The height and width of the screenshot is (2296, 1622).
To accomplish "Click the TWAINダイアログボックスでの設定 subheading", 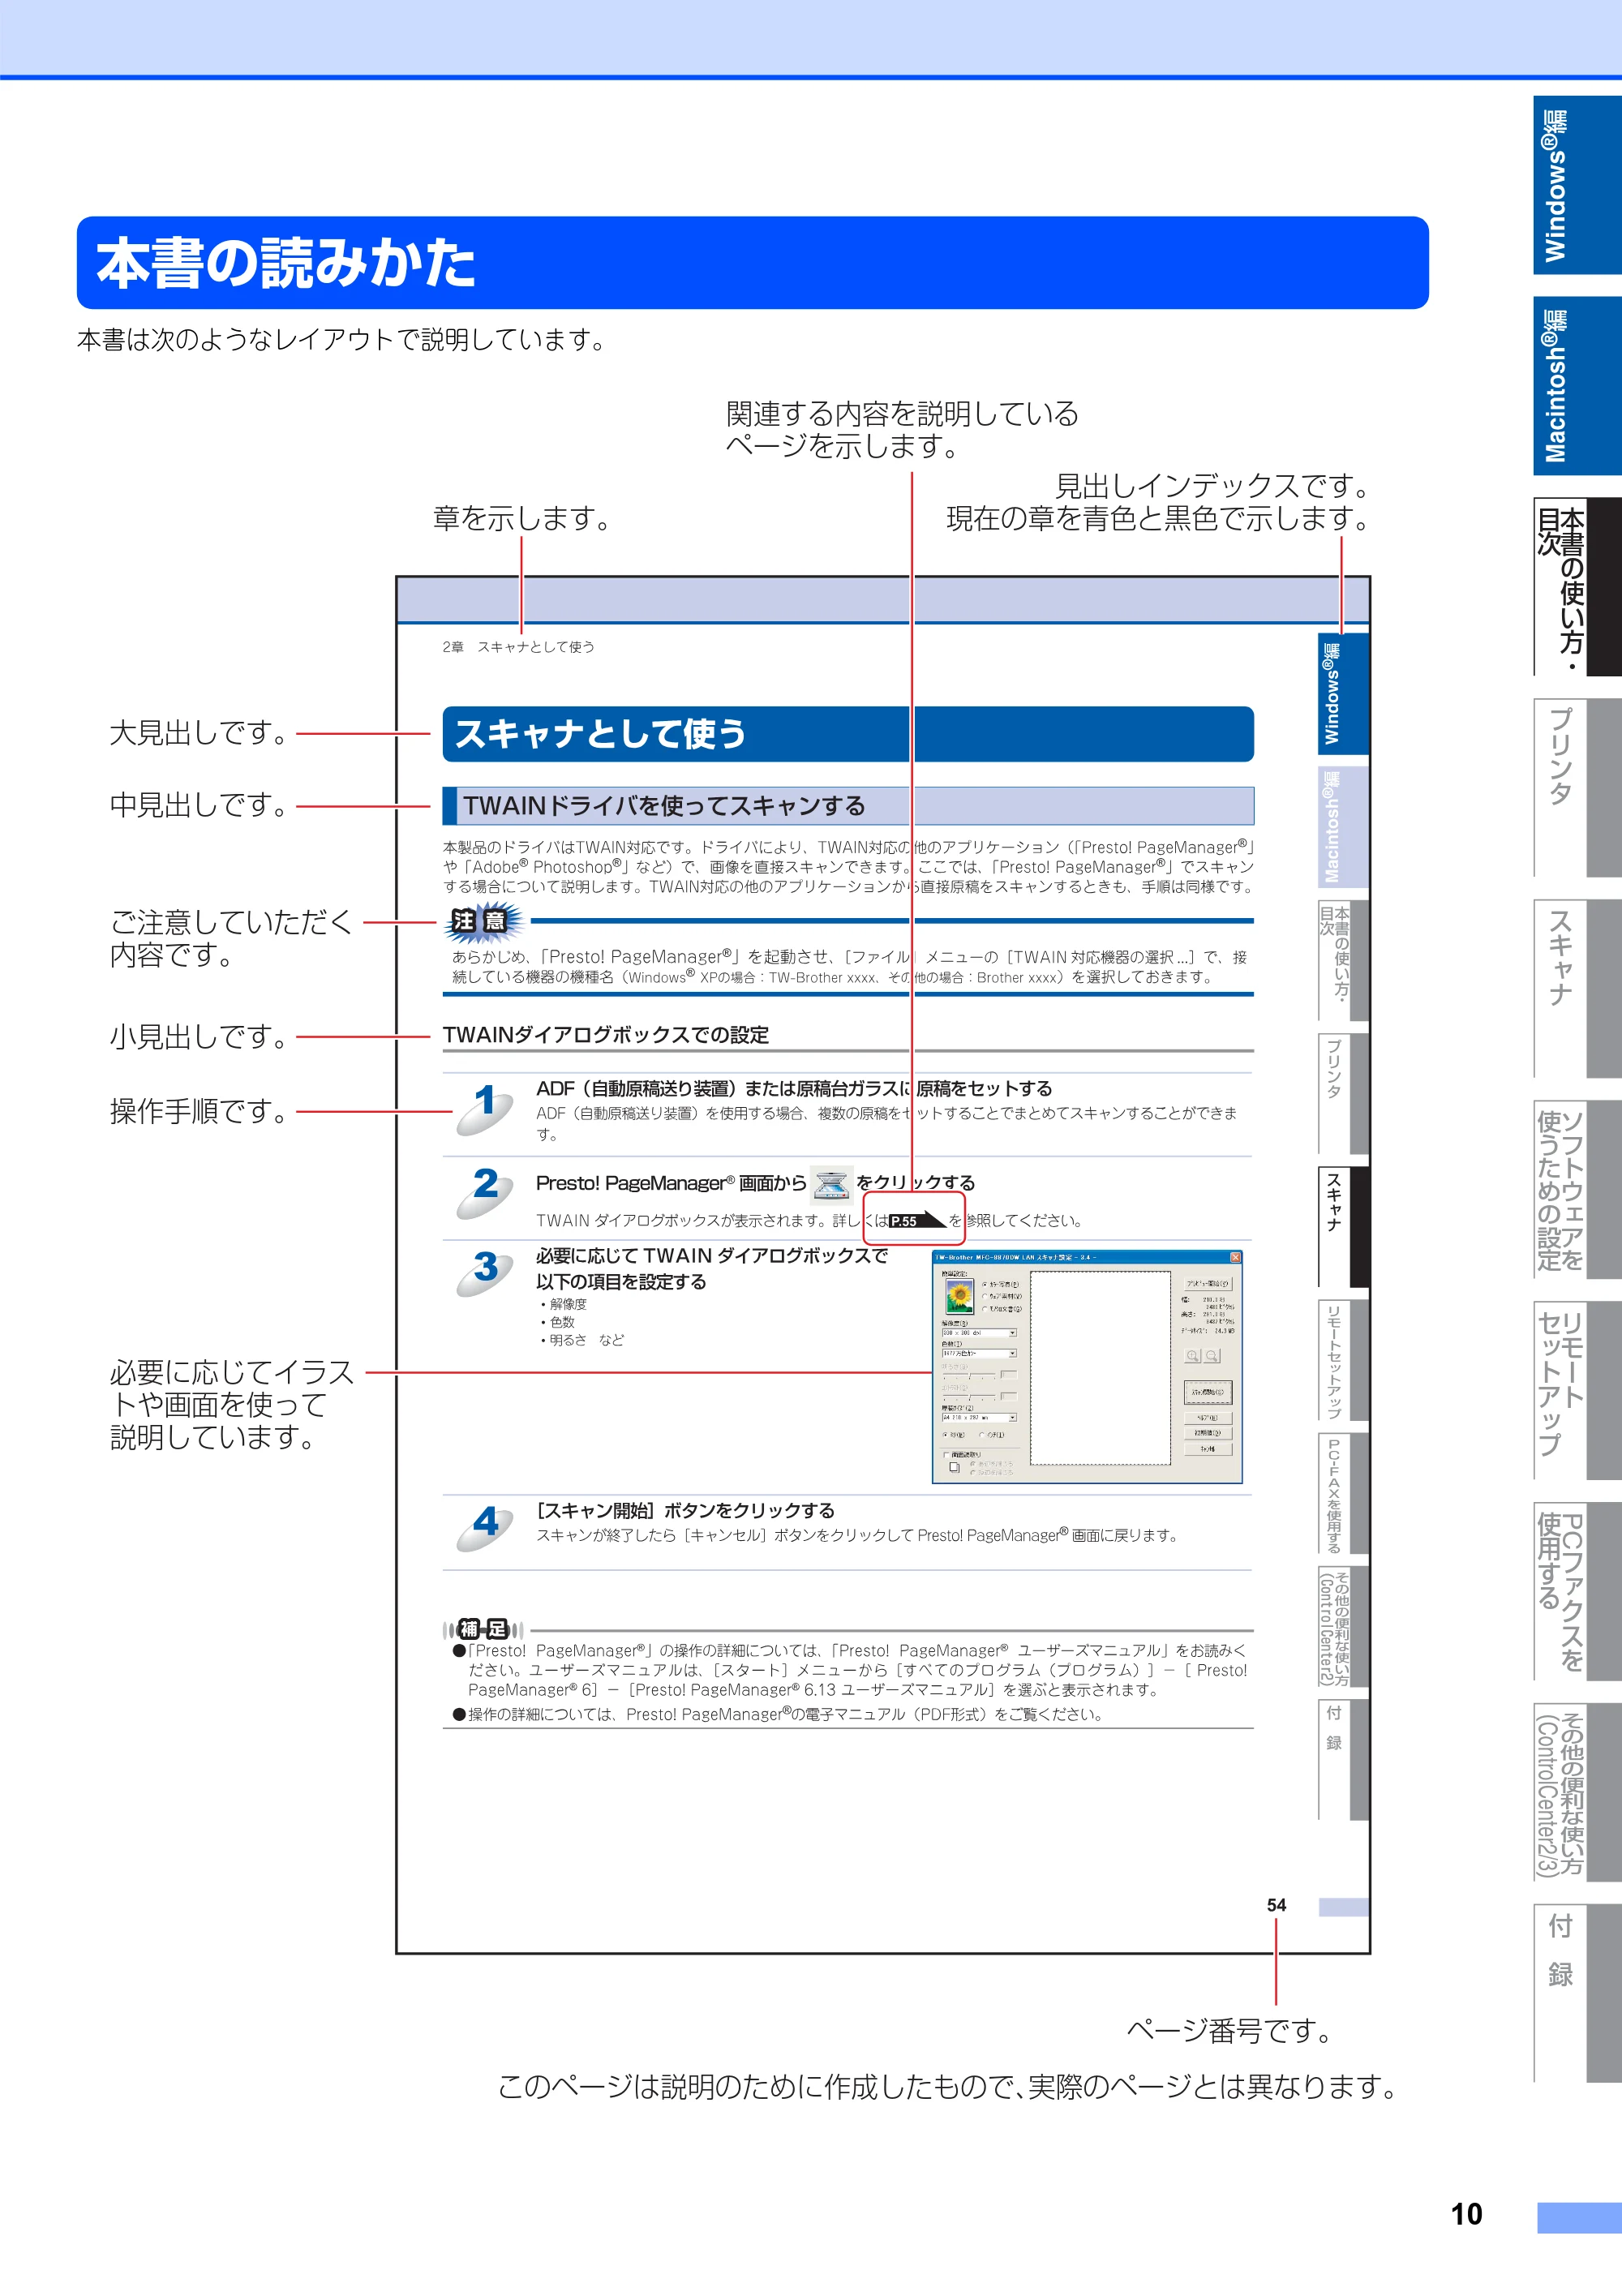I will 606,1035.
